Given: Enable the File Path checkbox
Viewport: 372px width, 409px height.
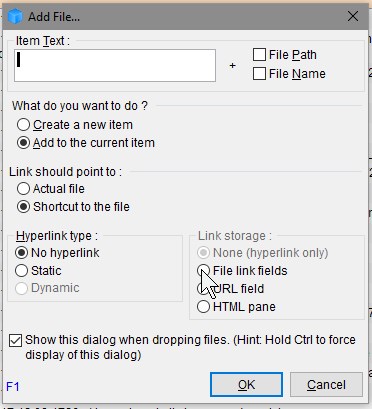Looking at the screenshot, I should coord(259,55).
